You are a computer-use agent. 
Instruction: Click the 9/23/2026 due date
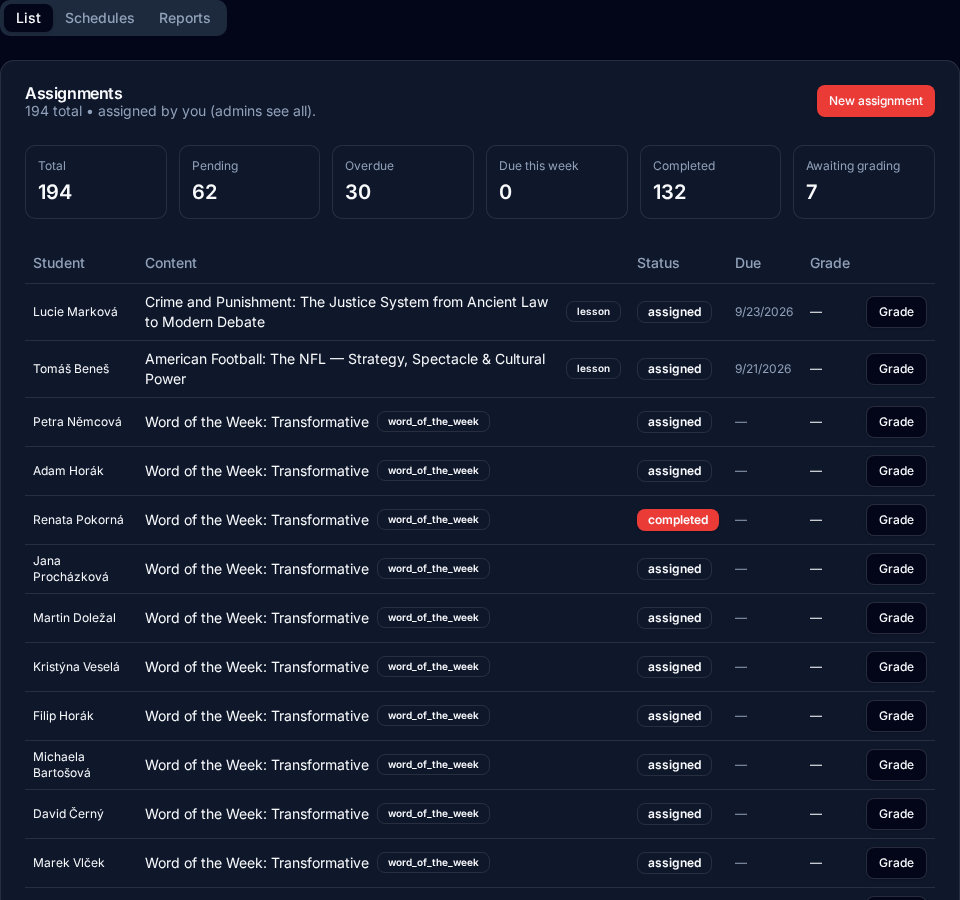point(763,312)
